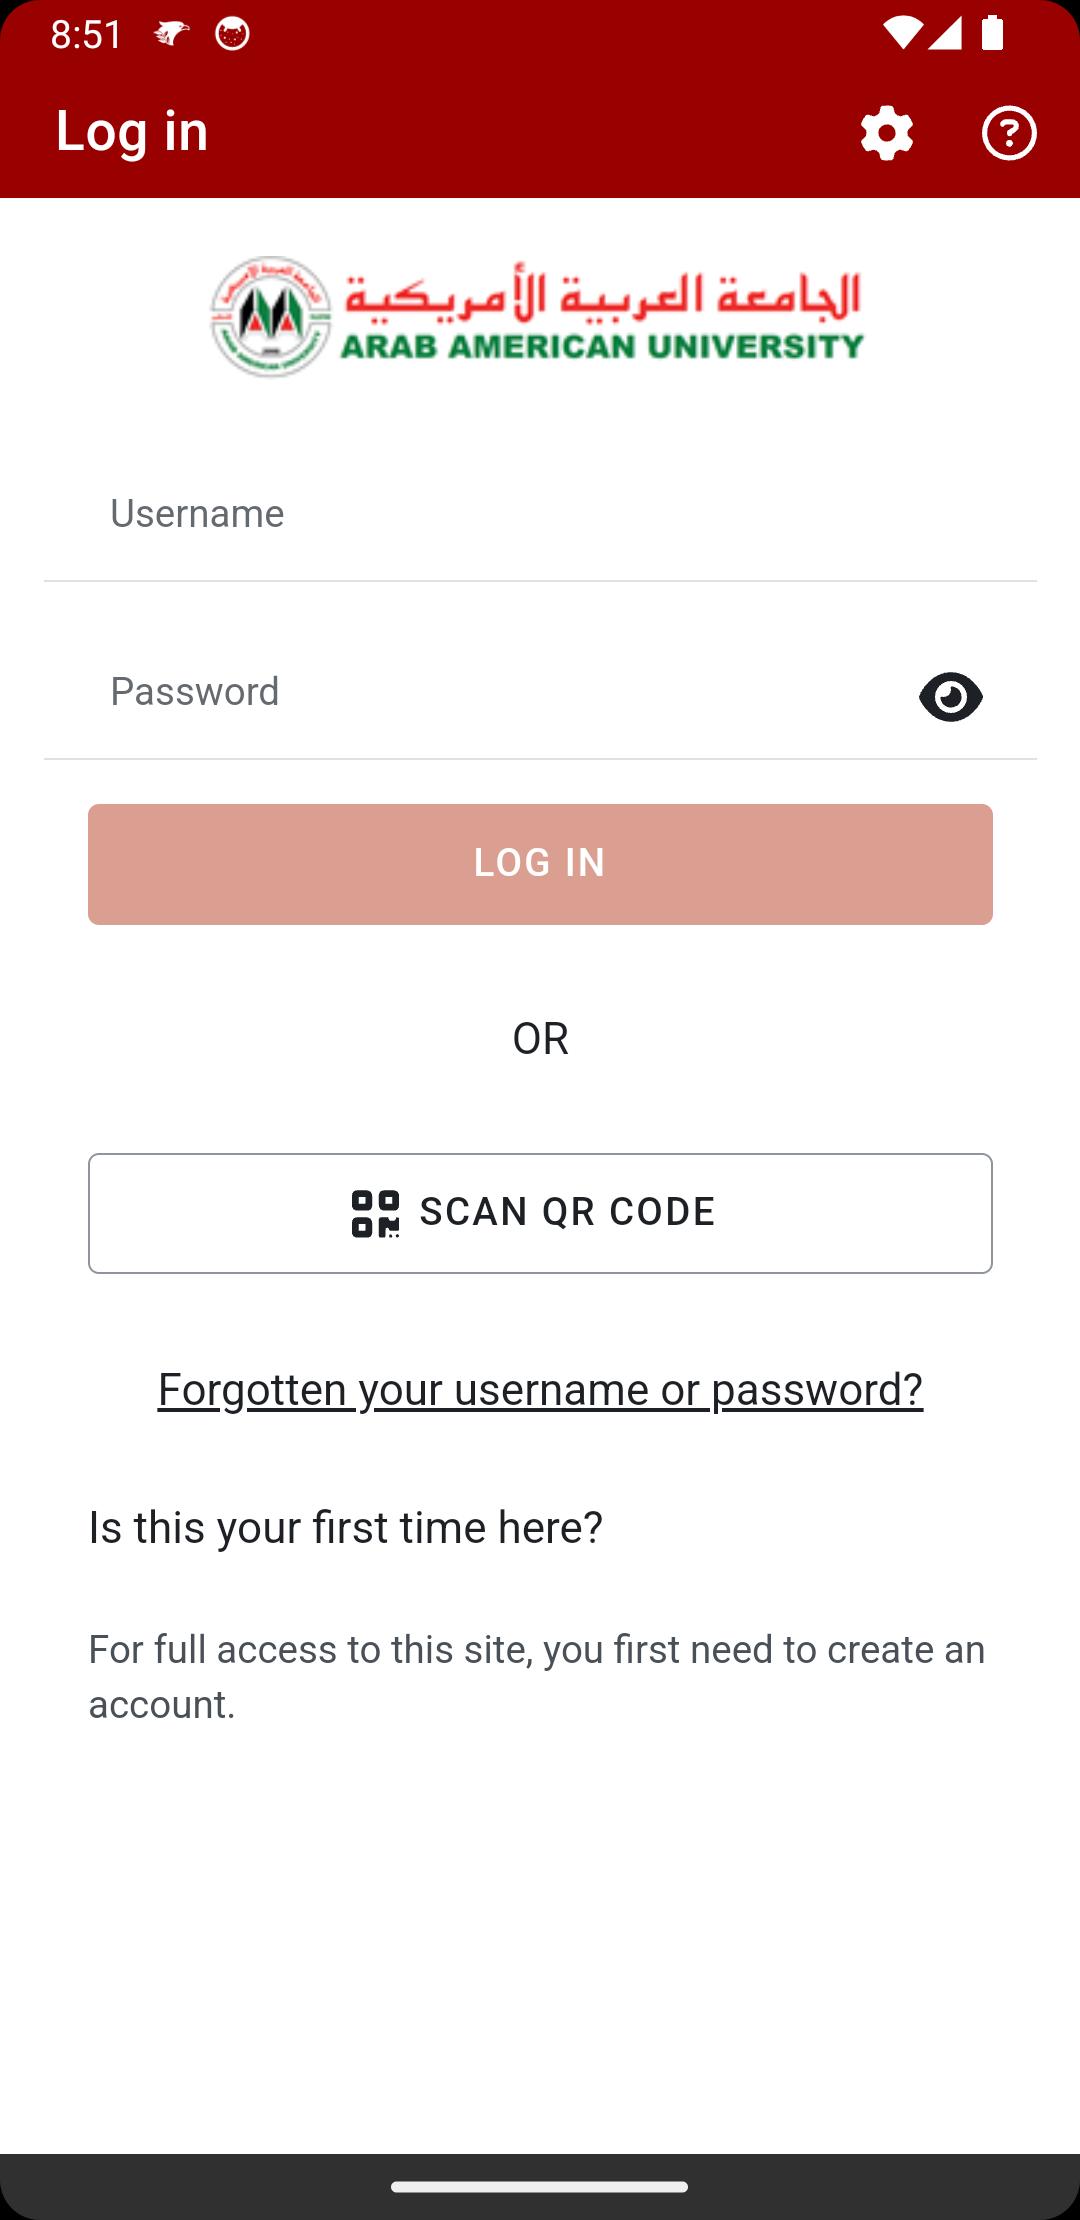Open the settings gear icon
The height and width of the screenshot is (2220, 1080).
886,133
